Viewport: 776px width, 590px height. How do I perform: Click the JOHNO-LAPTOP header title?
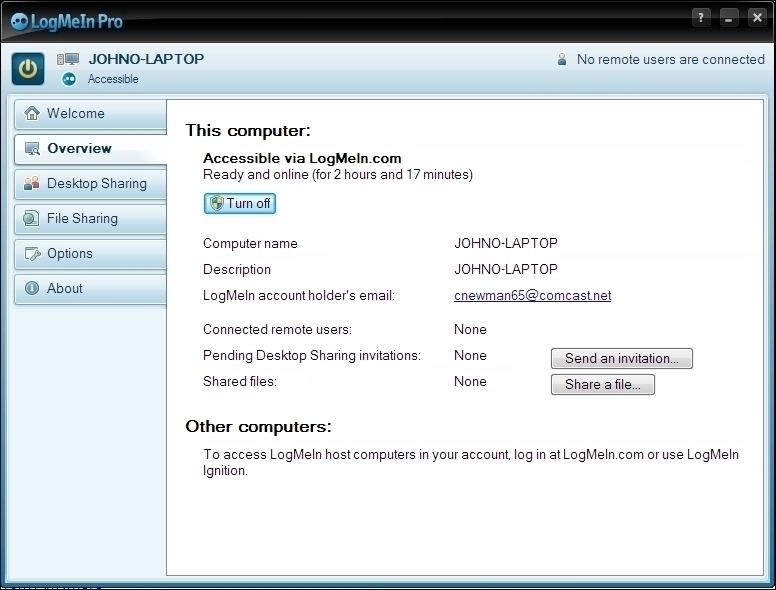point(146,59)
